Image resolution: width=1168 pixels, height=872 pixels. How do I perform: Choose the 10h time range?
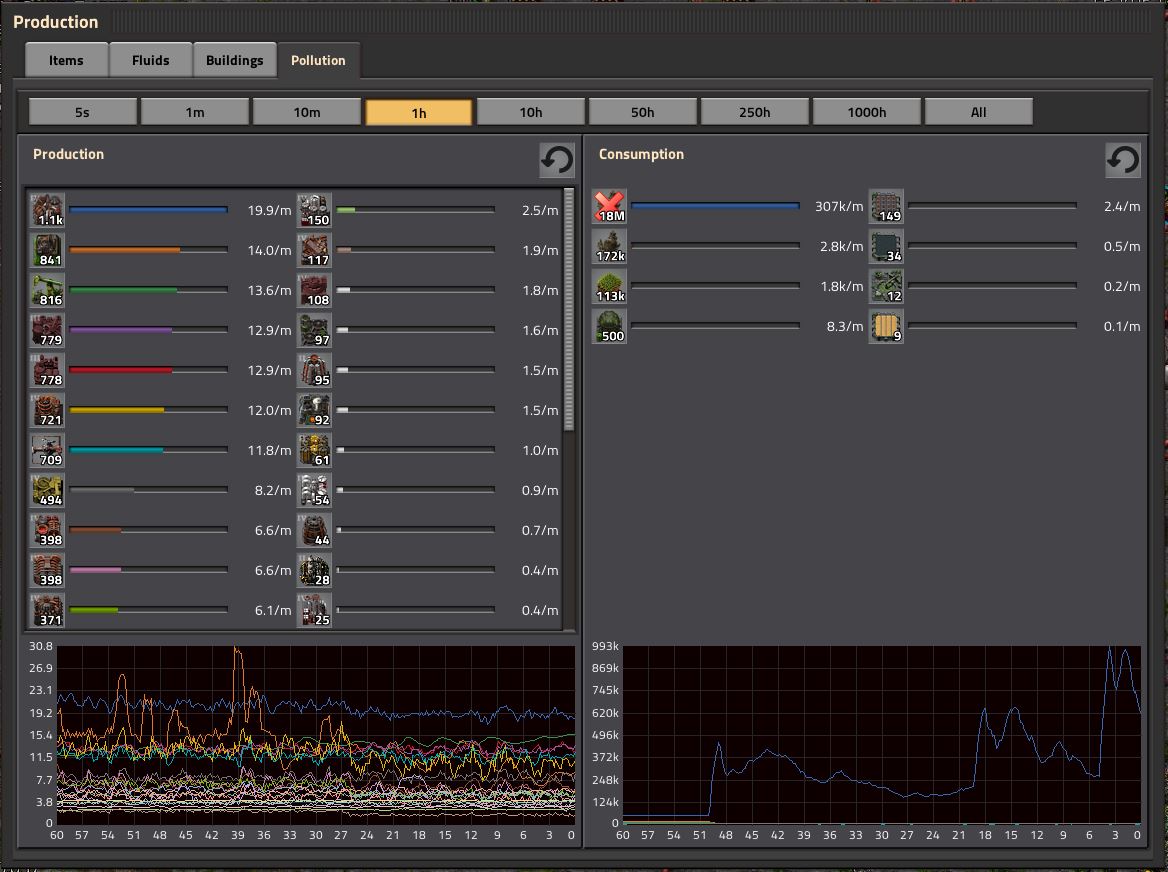(531, 112)
